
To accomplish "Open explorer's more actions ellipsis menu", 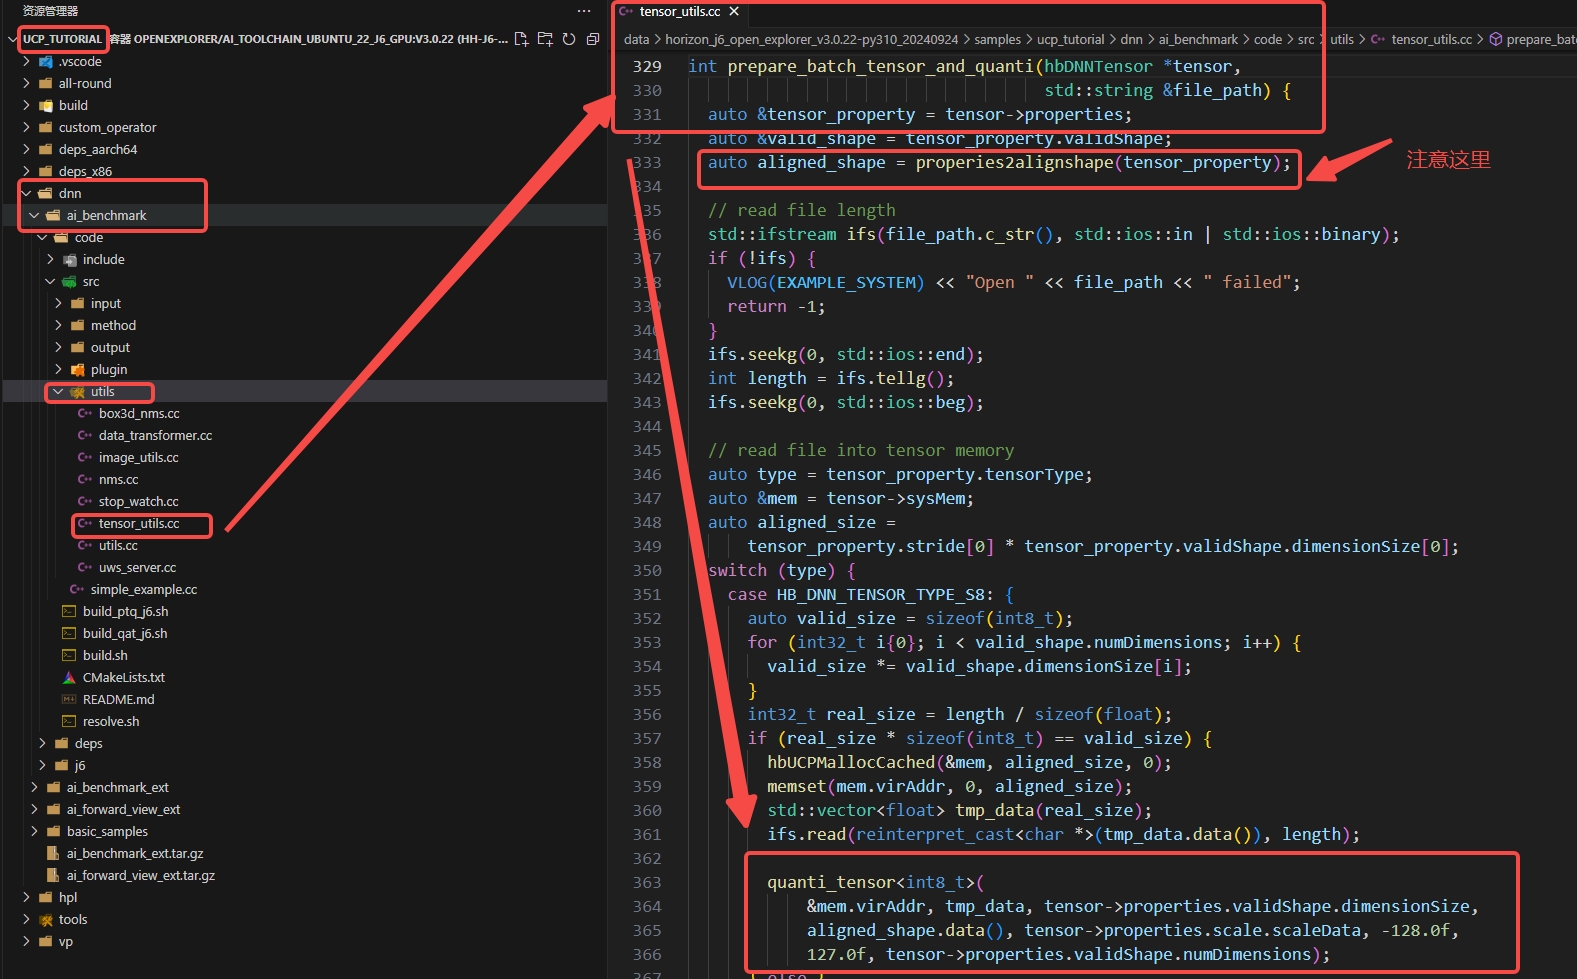I will 584,11.
